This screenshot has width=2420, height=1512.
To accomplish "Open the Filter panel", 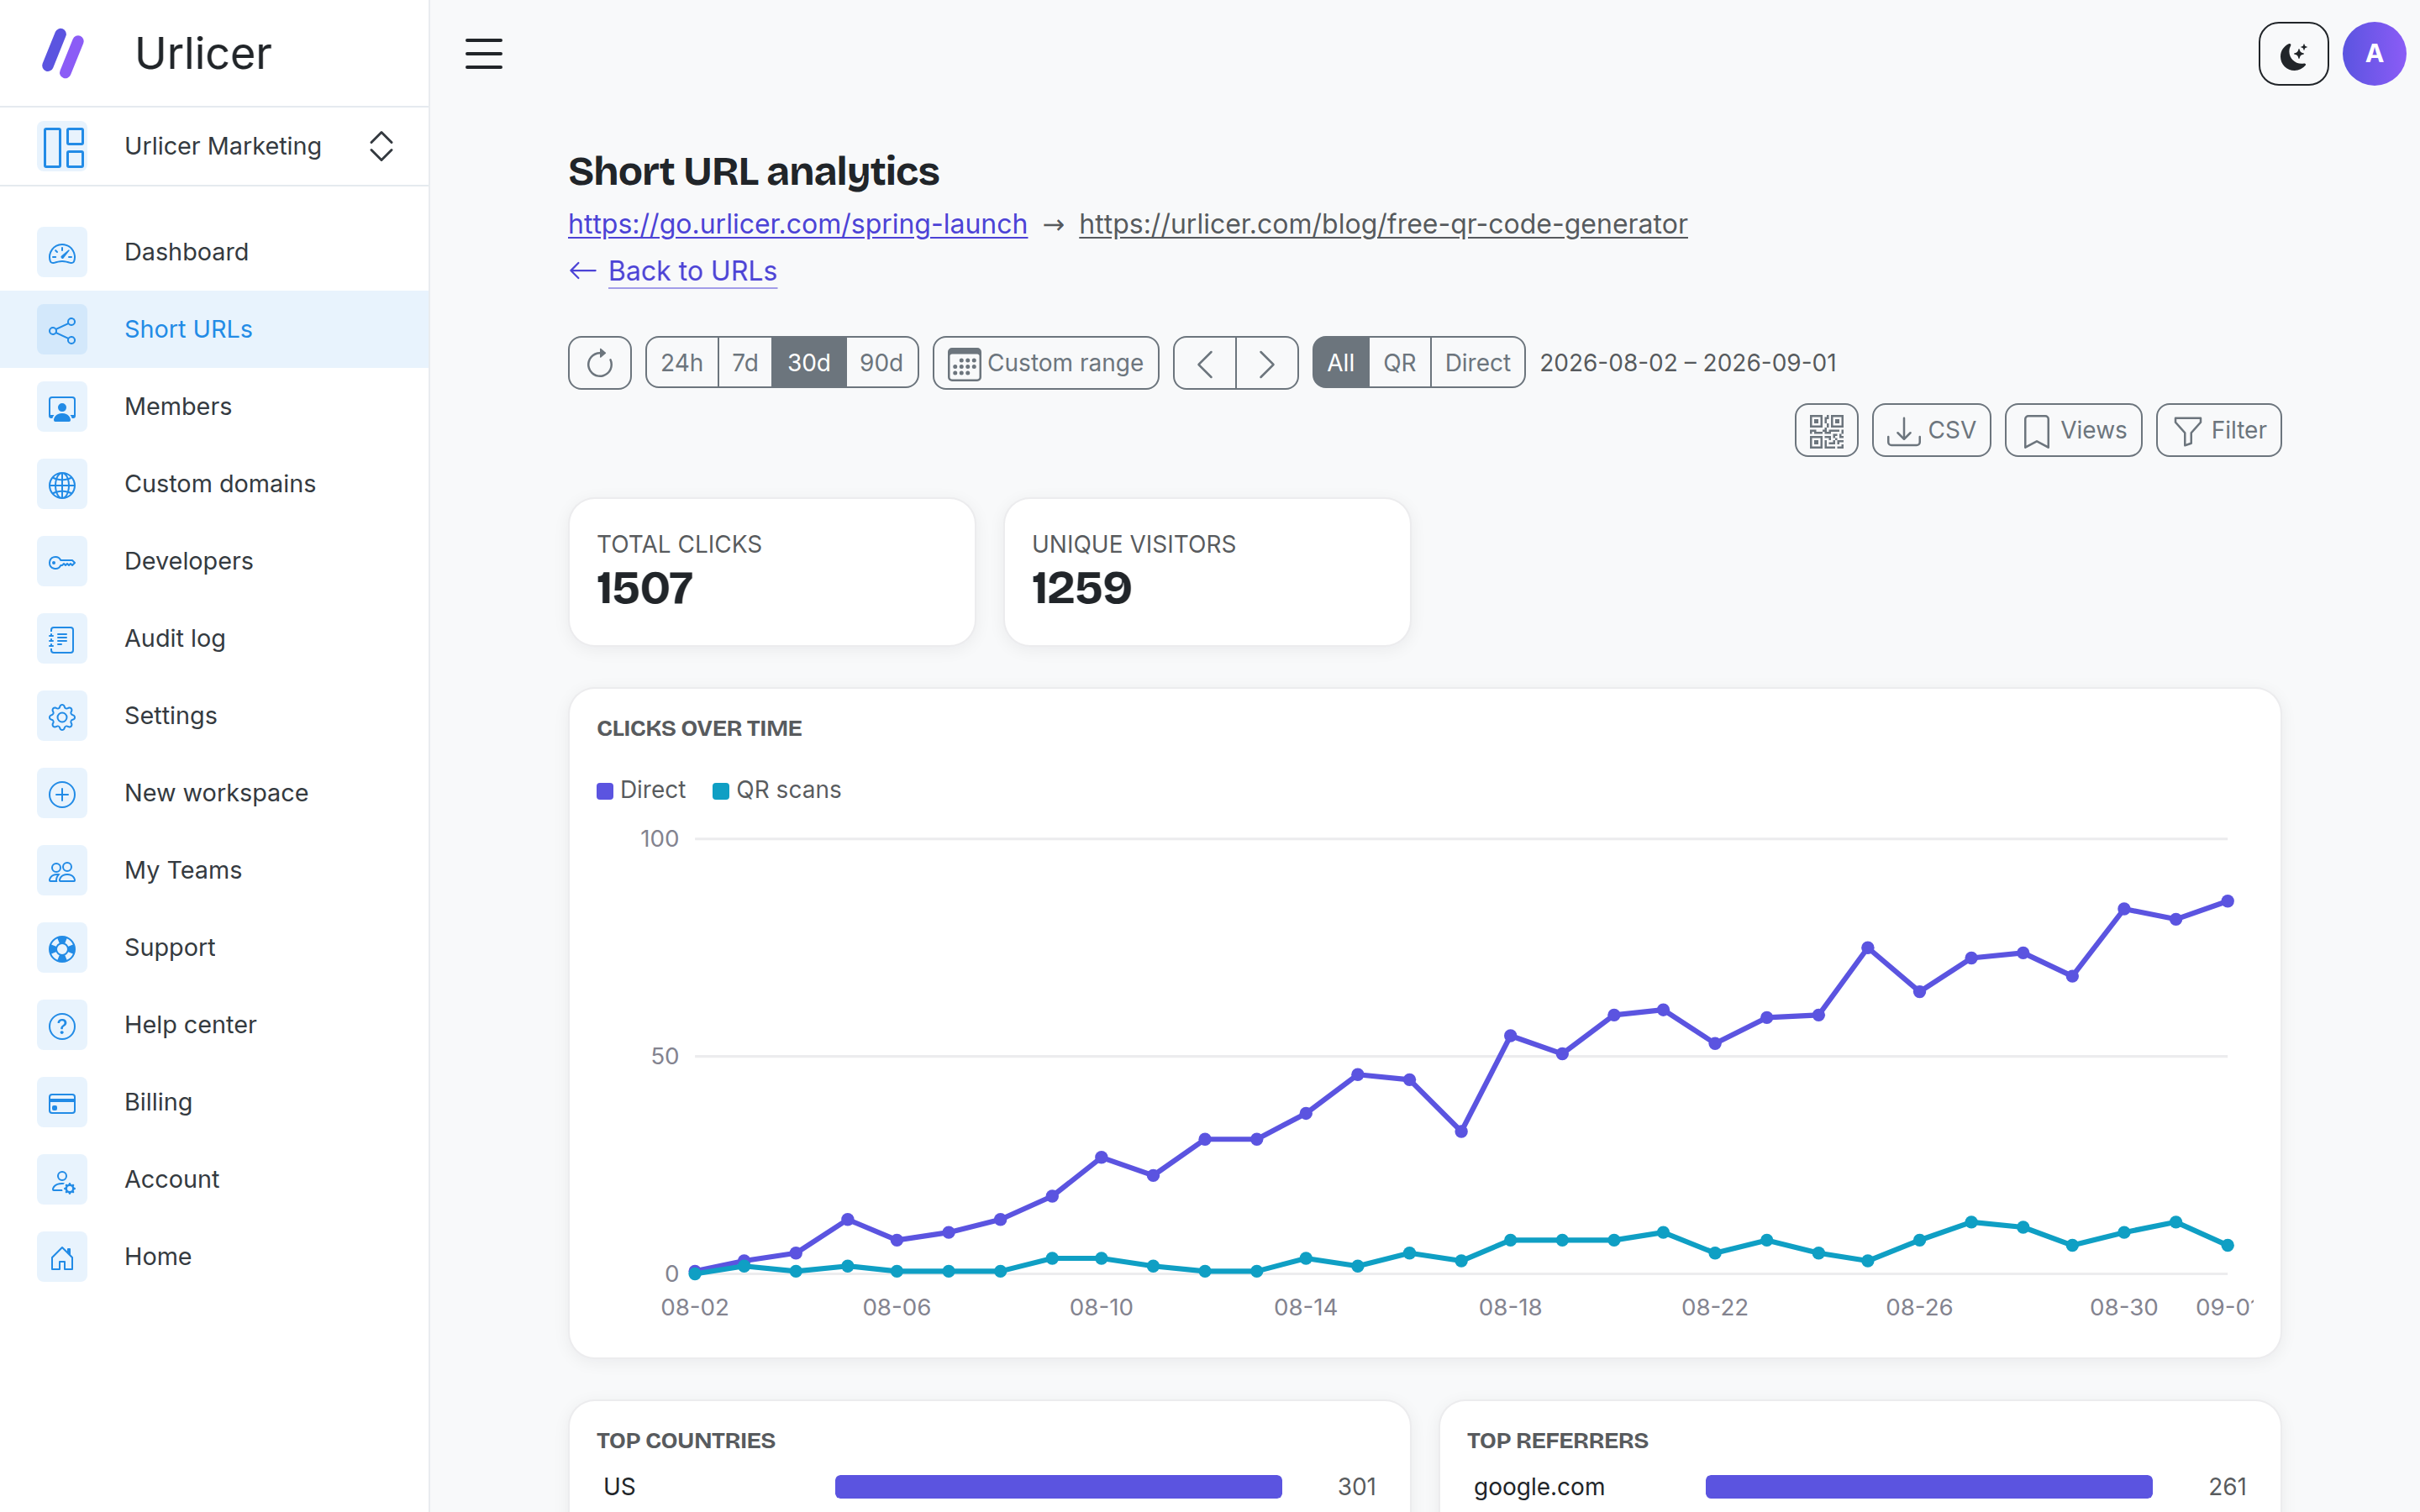I will click(x=2218, y=431).
